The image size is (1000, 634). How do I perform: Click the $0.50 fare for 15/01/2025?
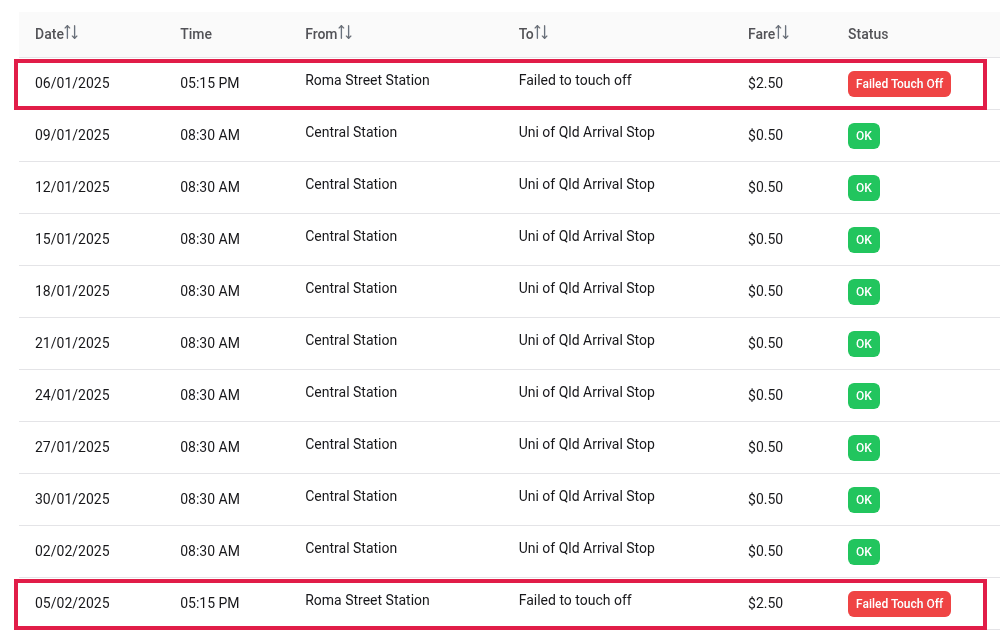(765, 239)
